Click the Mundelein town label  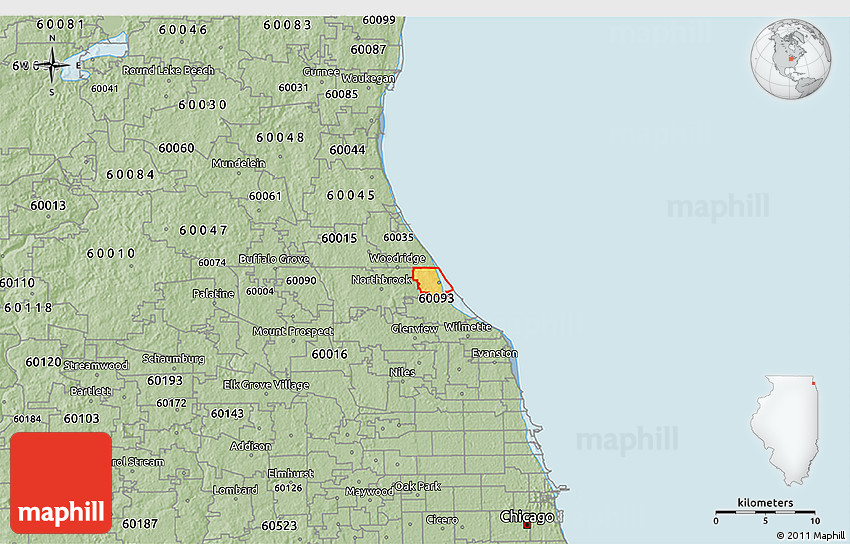238,163
